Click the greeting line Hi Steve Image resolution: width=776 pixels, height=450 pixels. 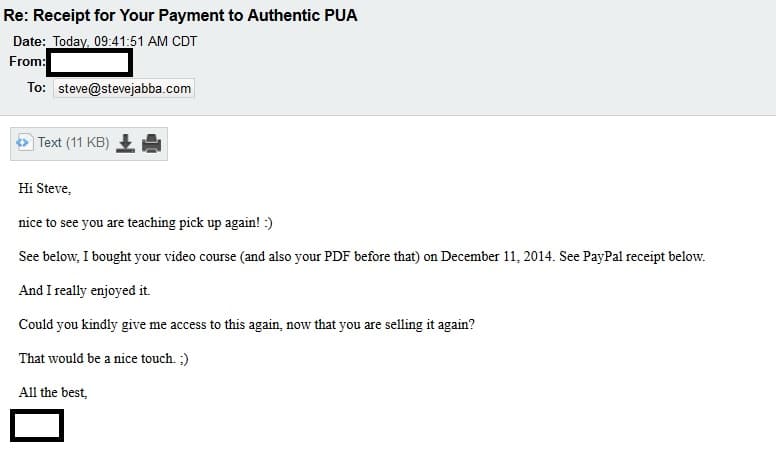click(x=45, y=189)
